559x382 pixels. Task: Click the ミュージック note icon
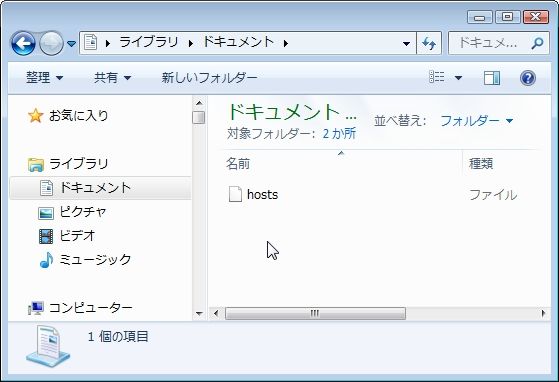(46, 260)
